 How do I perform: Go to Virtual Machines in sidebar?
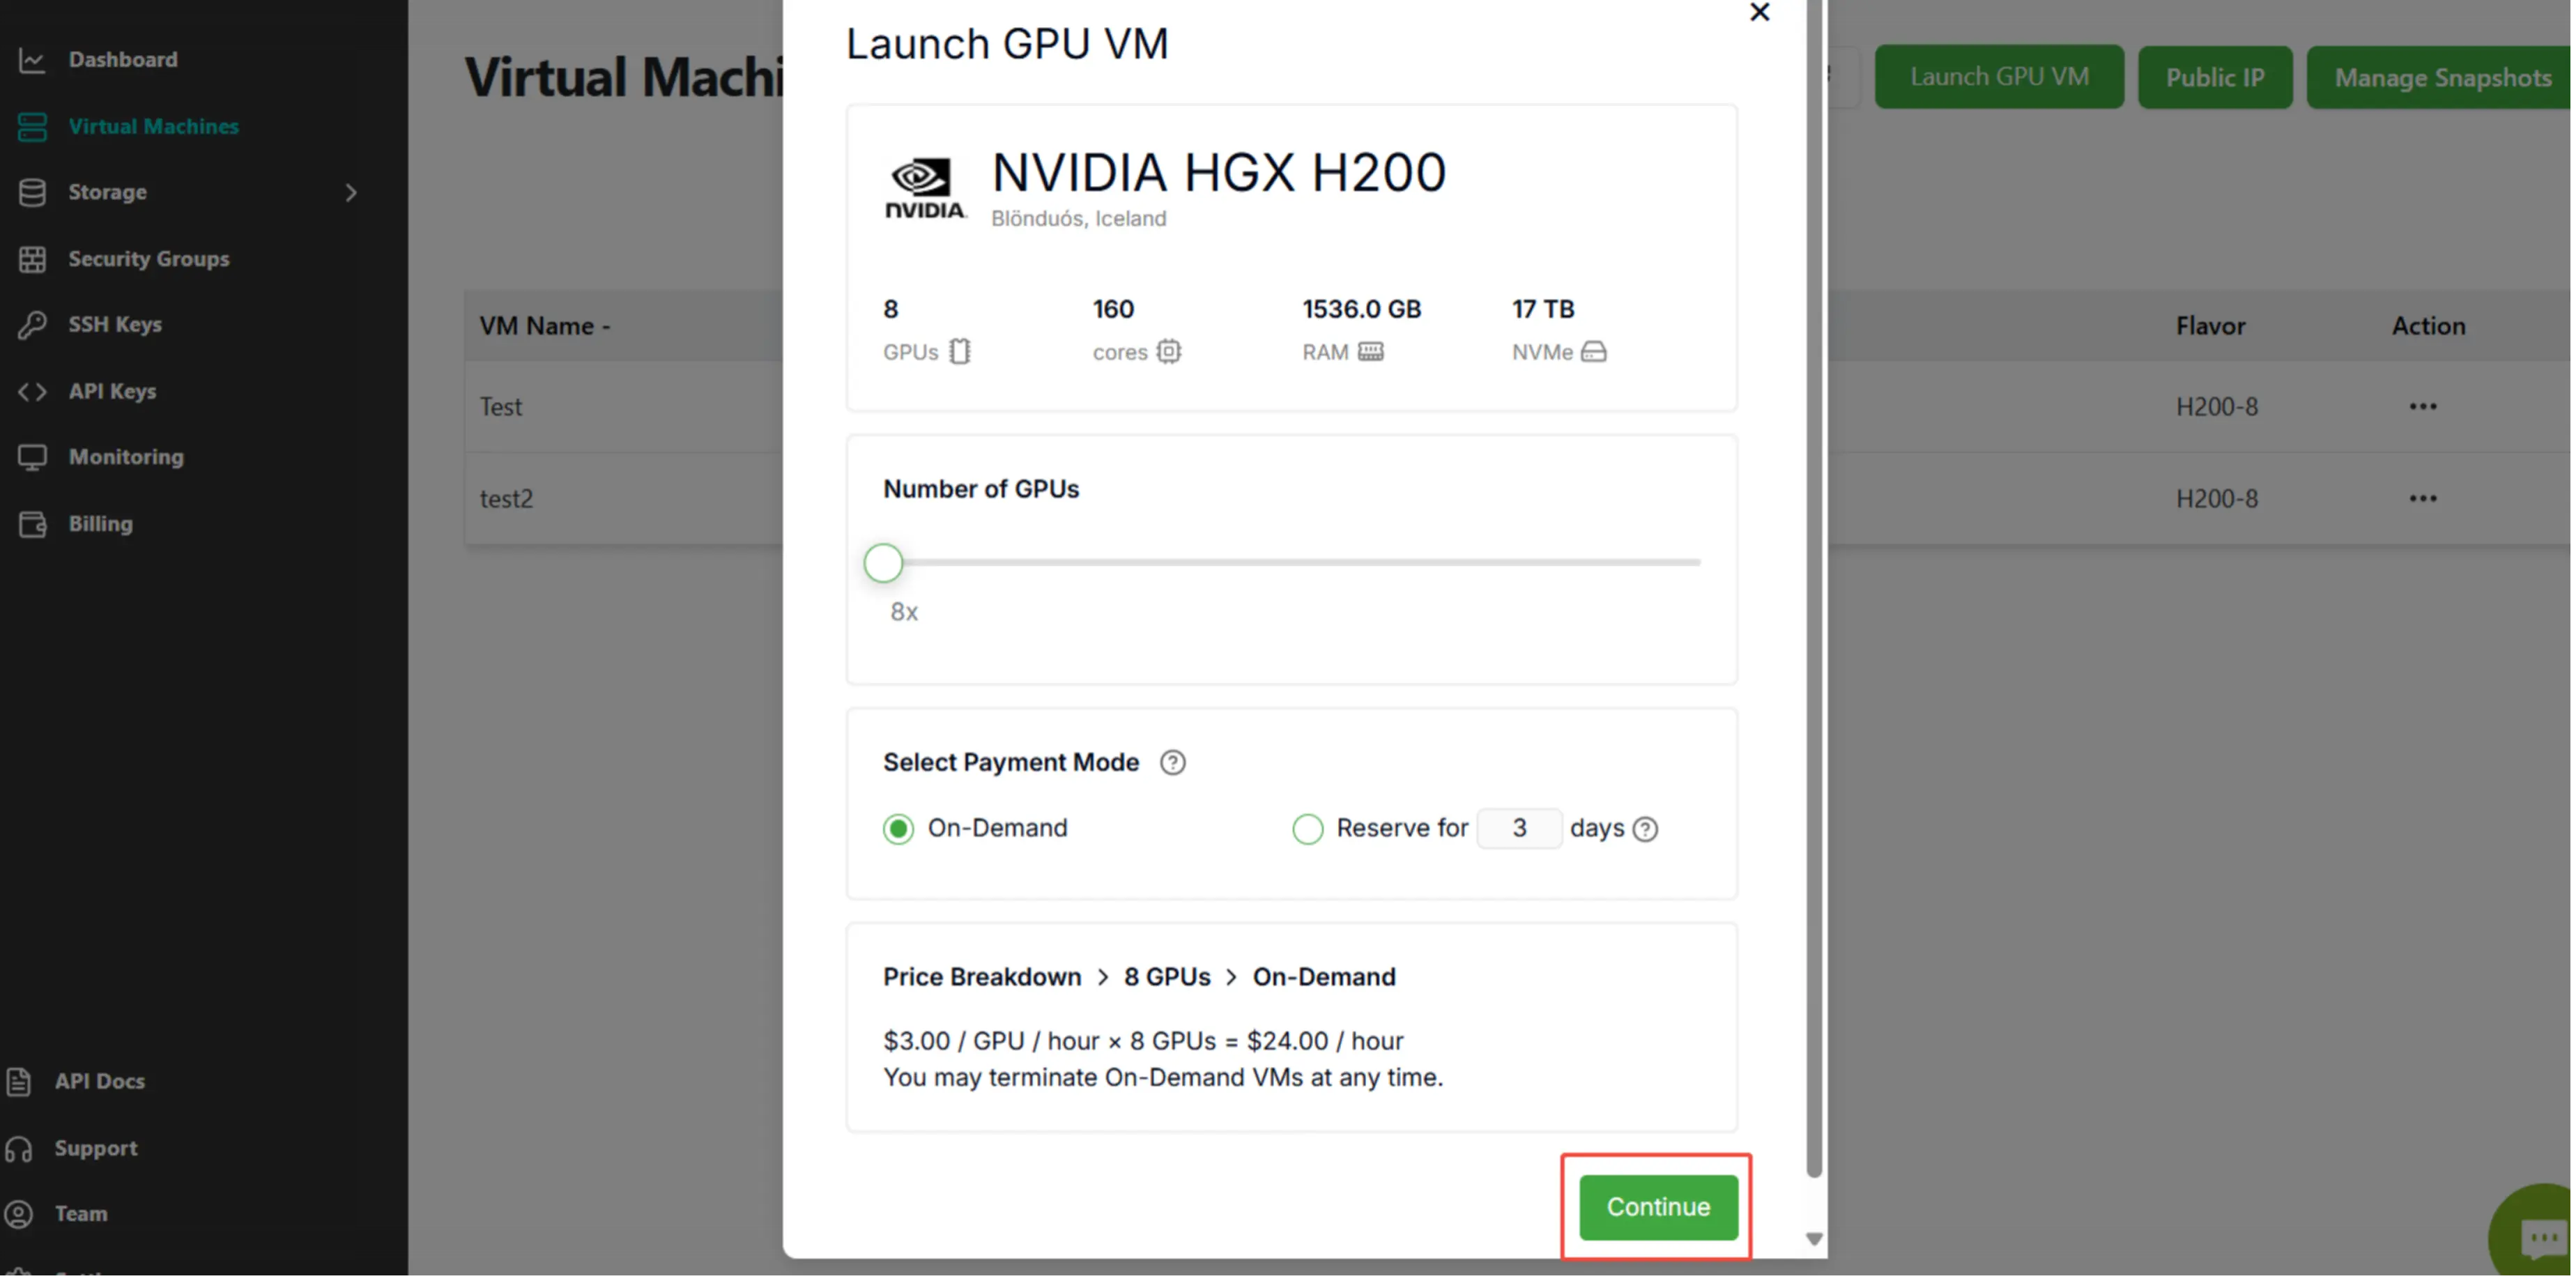(153, 127)
